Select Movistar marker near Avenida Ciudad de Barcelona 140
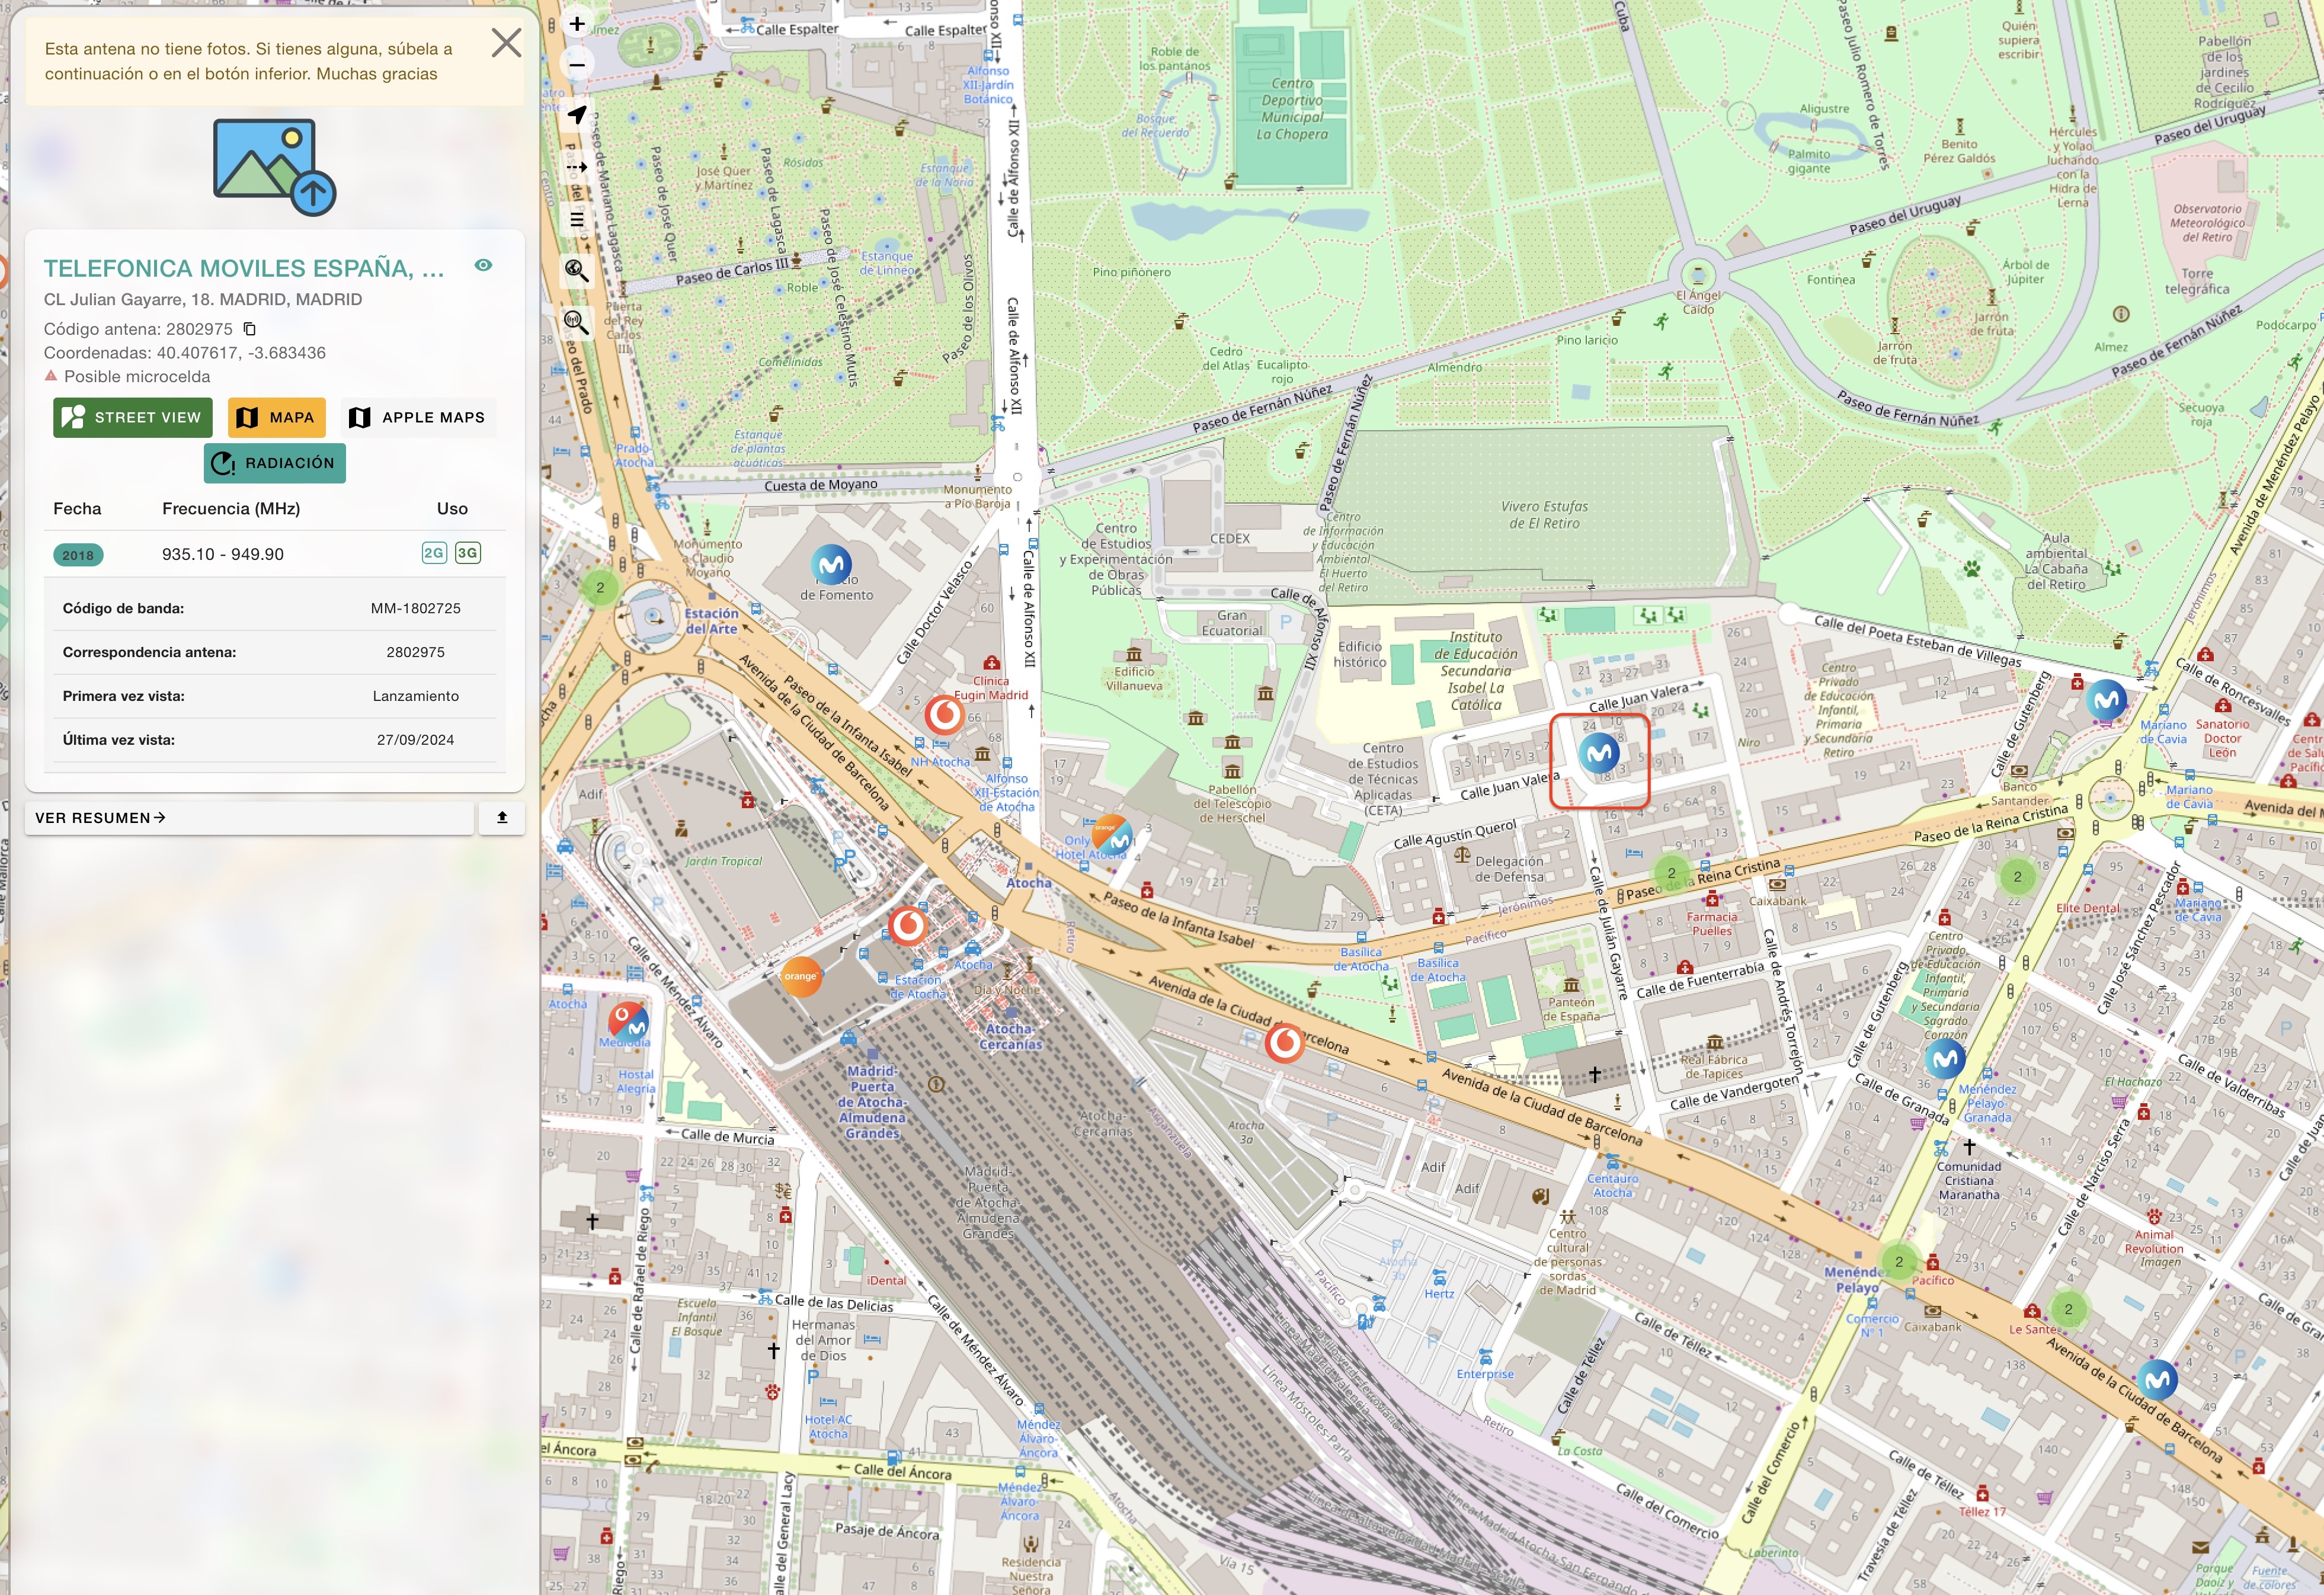 (x=2157, y=1380)
